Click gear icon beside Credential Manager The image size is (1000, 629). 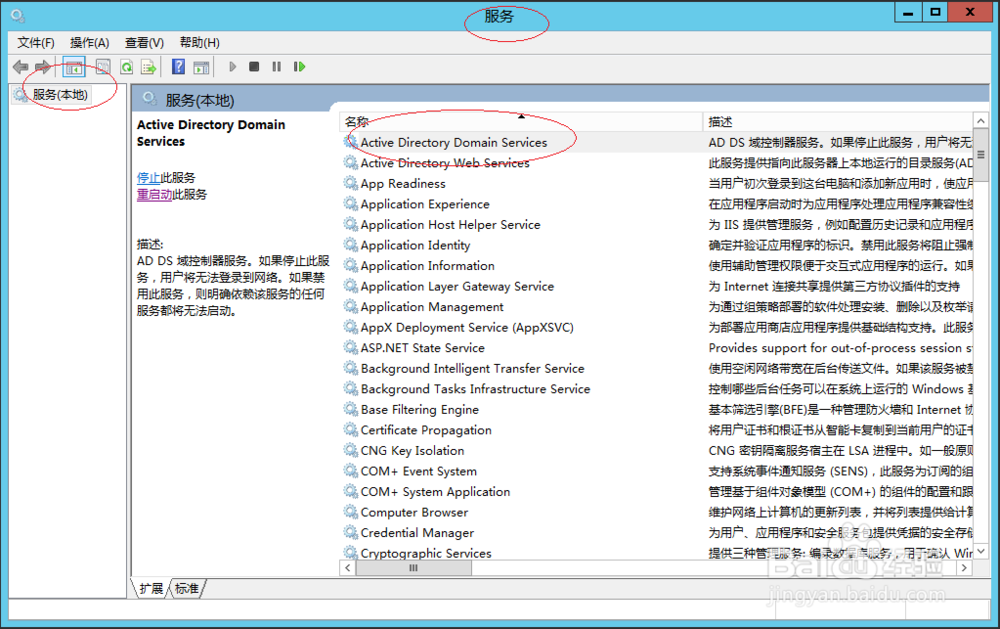[351, 532]
